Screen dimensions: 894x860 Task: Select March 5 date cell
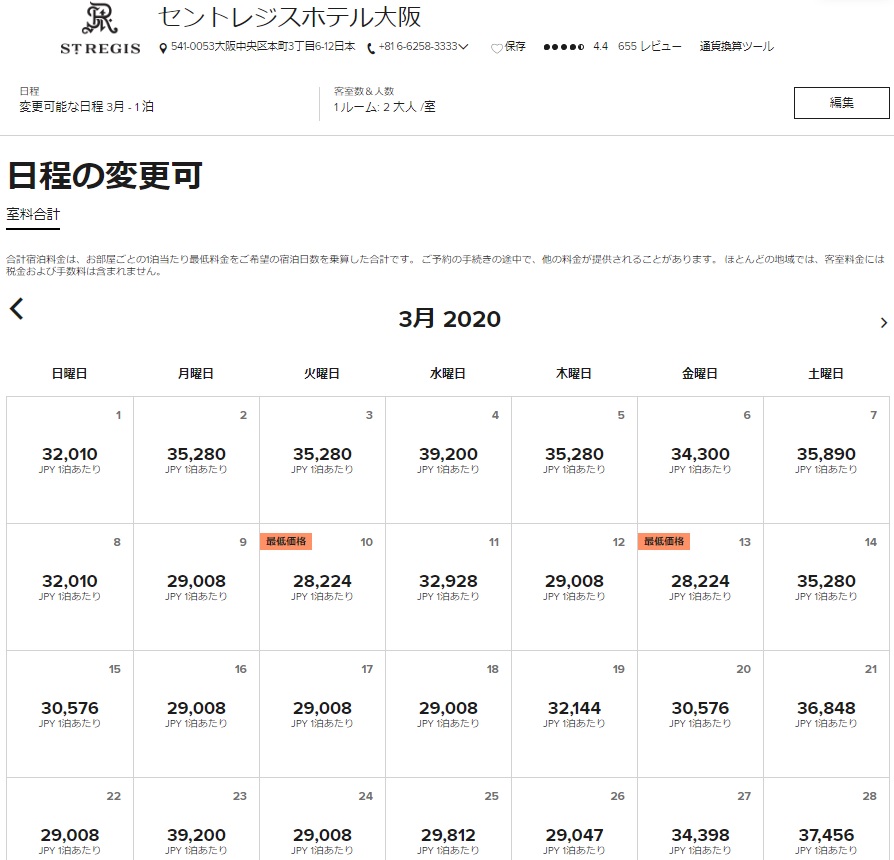pyautogui.click(x=574, y=460)
